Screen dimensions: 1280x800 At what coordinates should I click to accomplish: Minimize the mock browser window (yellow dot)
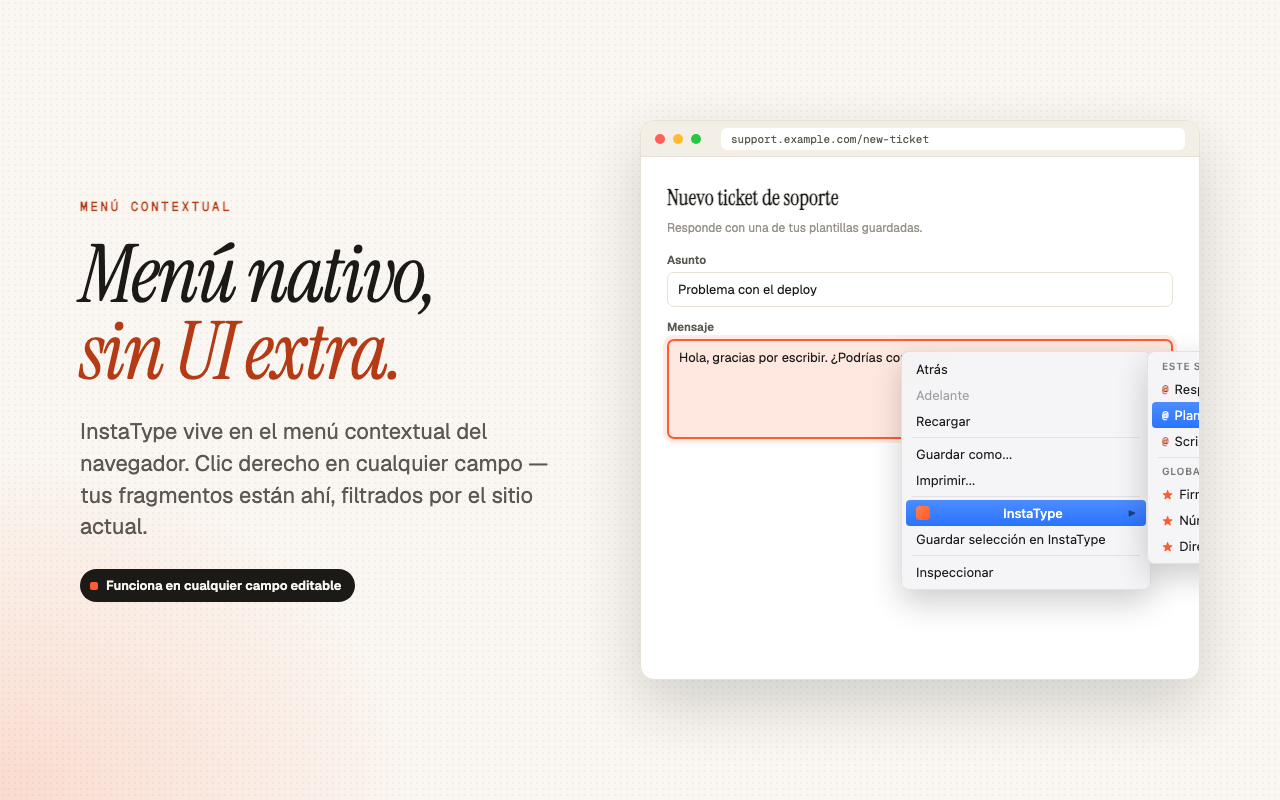click(678, 139)
